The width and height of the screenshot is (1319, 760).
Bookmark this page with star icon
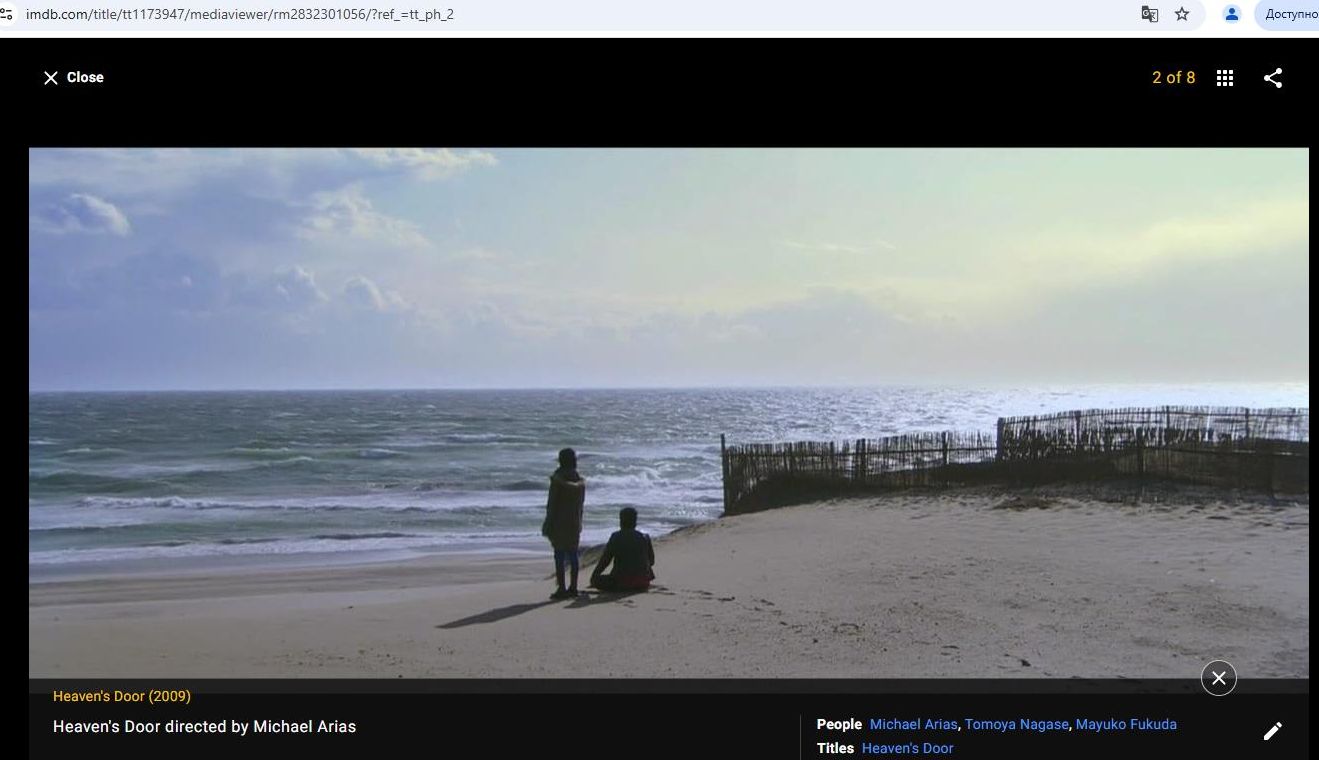coord(1182,14)
